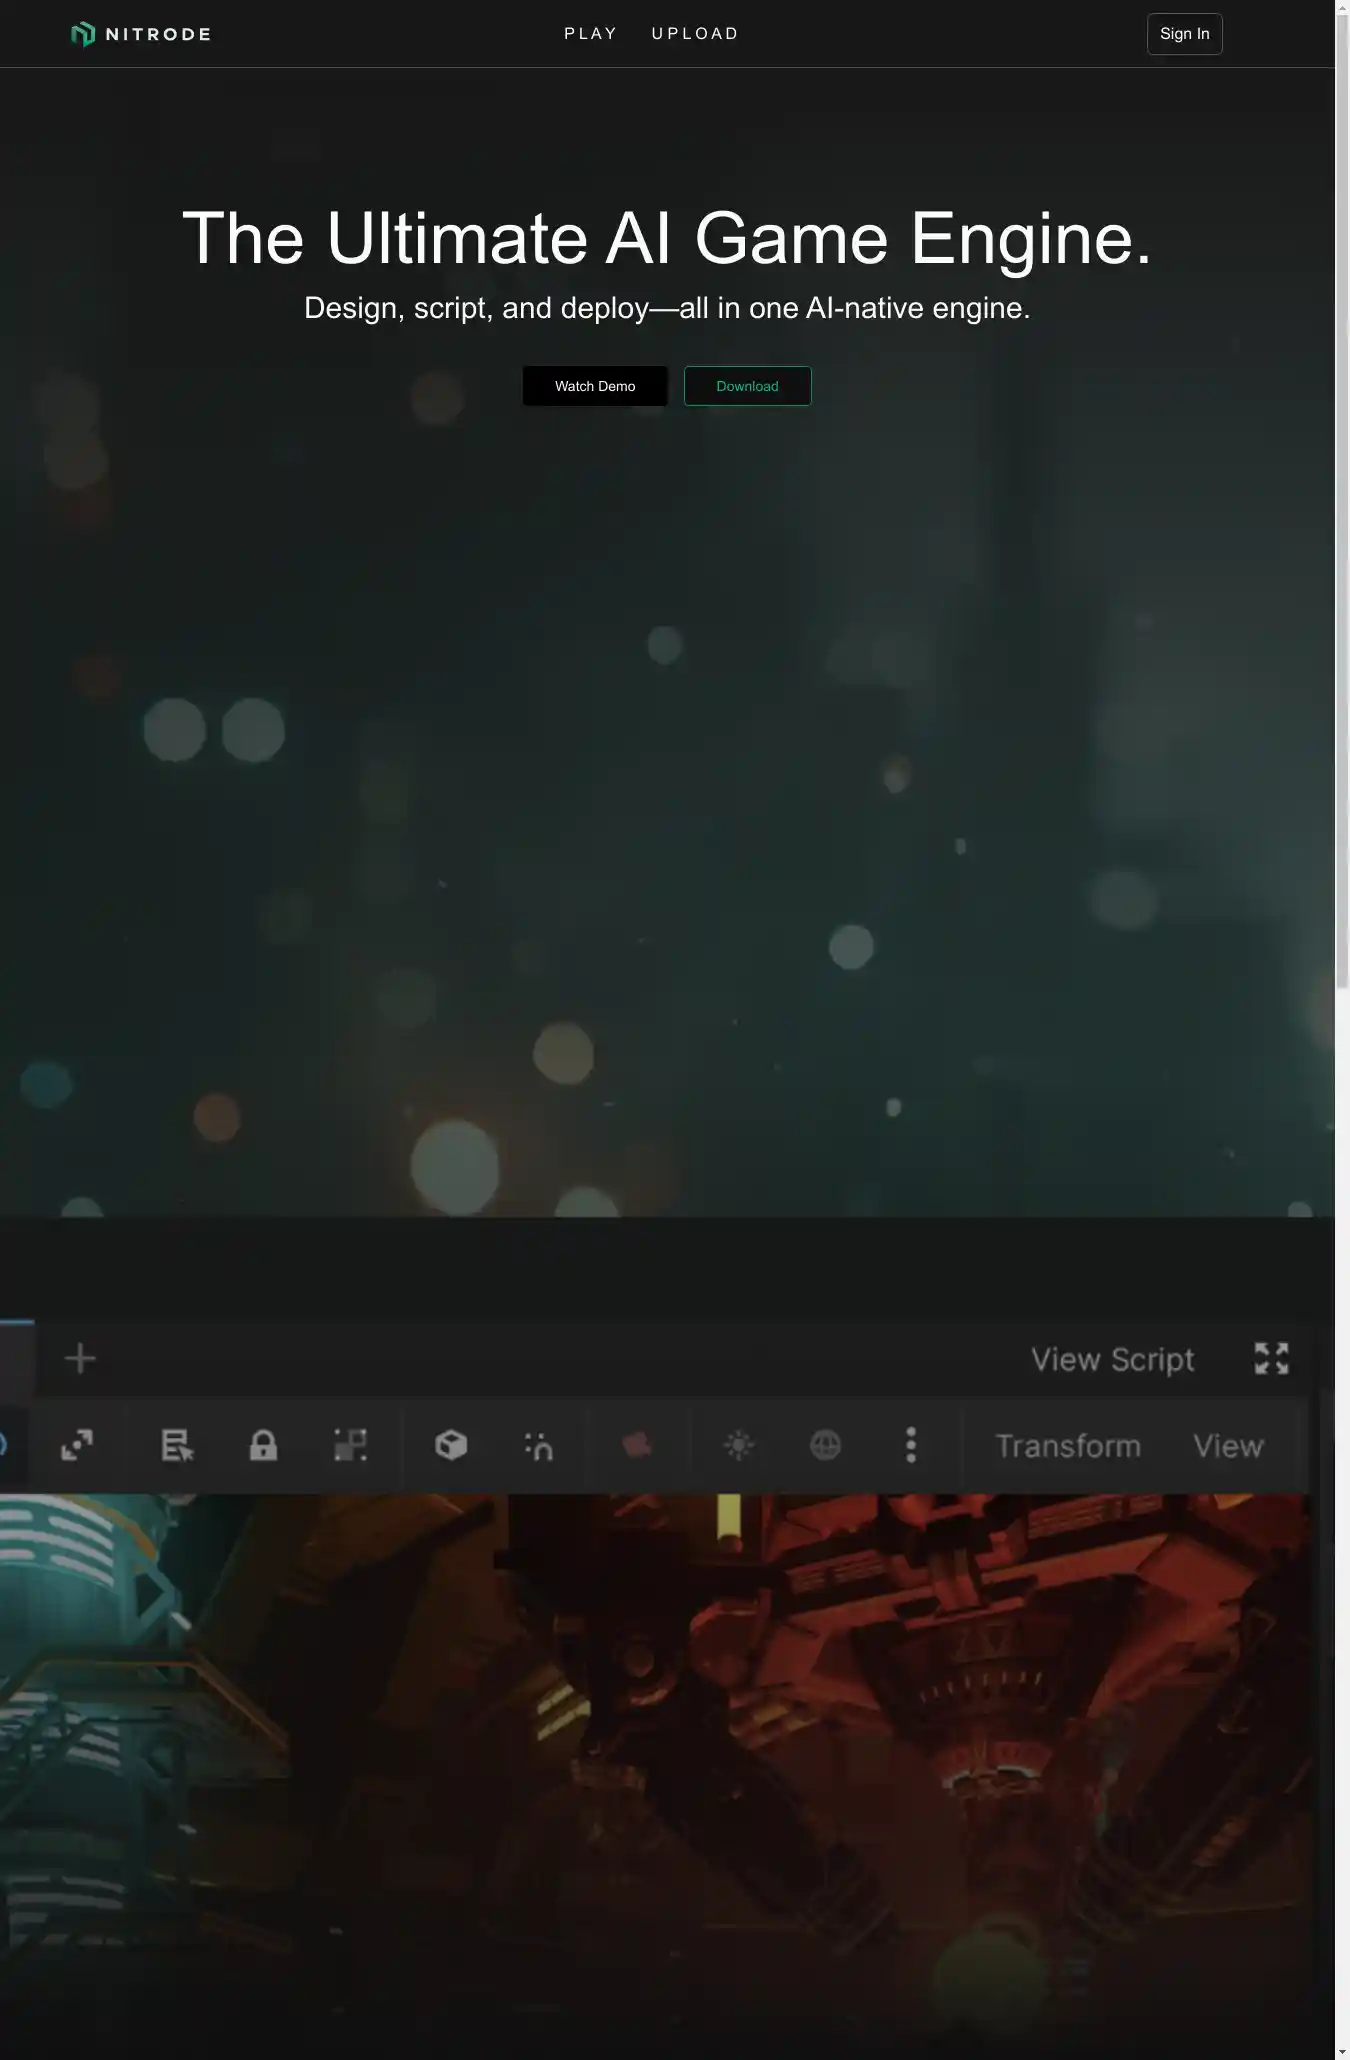Click the View Script label
The height and width of the screenshot is (2060, 1350).
[1112, 1360]
